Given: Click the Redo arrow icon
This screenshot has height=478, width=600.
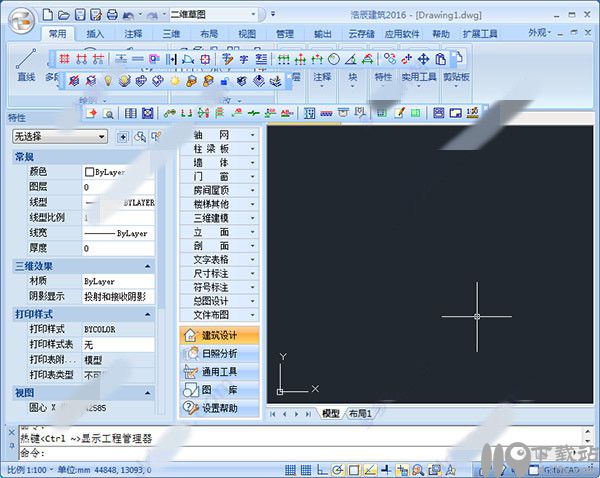Looking at the screenshot, I should [x=152, y=15].
